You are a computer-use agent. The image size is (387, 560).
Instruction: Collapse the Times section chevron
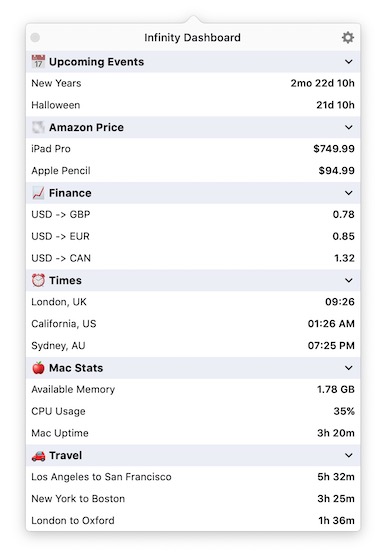(x=348, y=280)
